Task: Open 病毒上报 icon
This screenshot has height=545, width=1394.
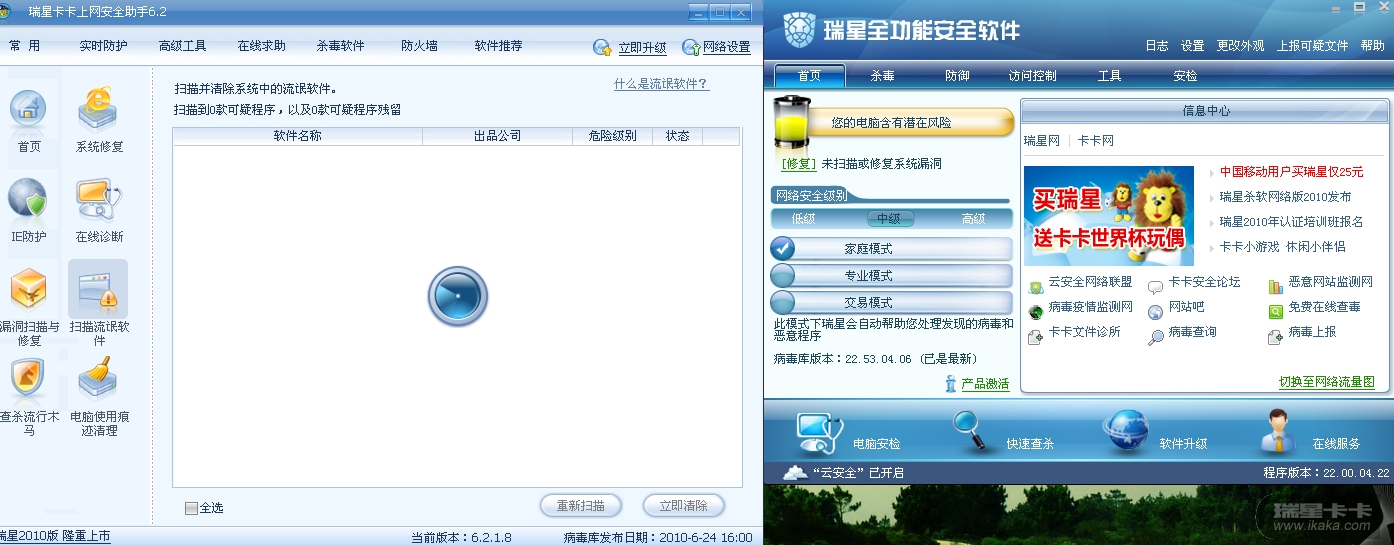Action: [x=1275, y=337]
